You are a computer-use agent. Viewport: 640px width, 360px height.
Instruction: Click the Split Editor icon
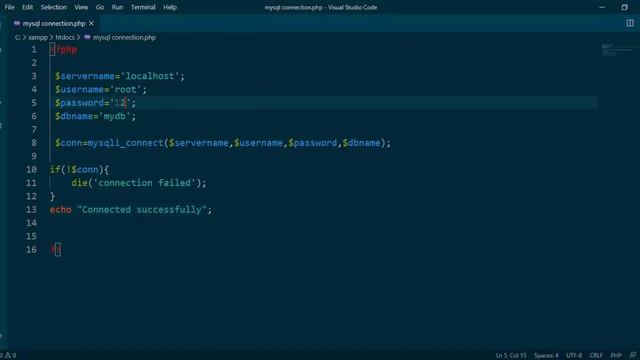coord(630,23)
